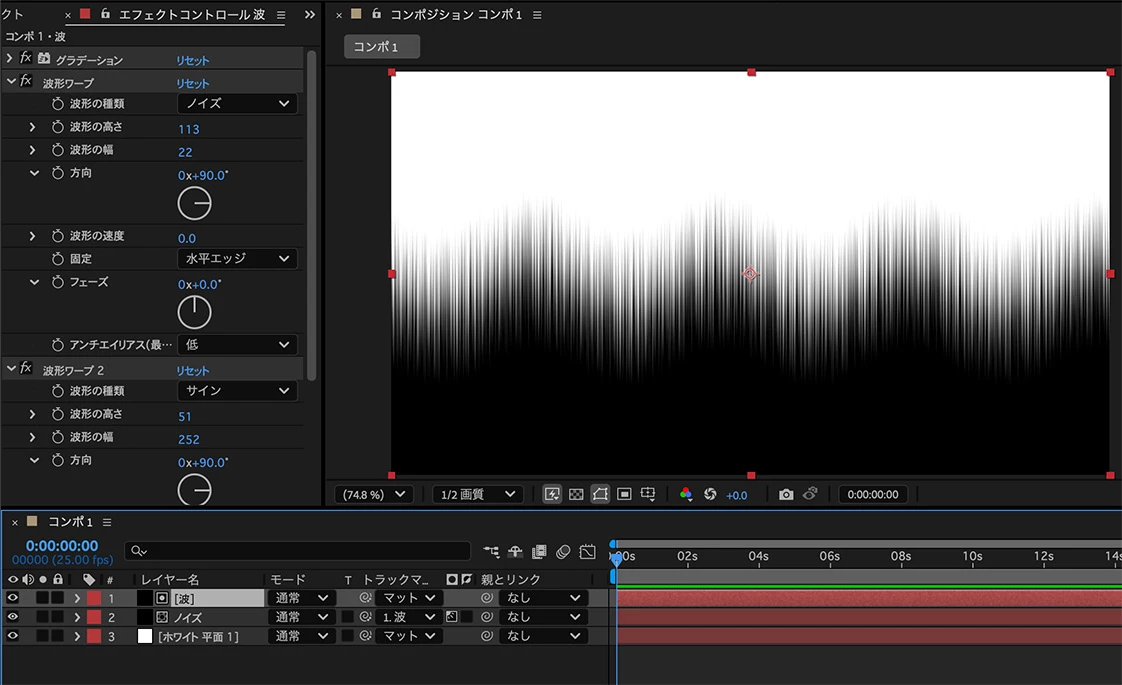Take a snapshot with the camera icon
The width and height of the screenshot is (1122, 685).
(786, 494)
